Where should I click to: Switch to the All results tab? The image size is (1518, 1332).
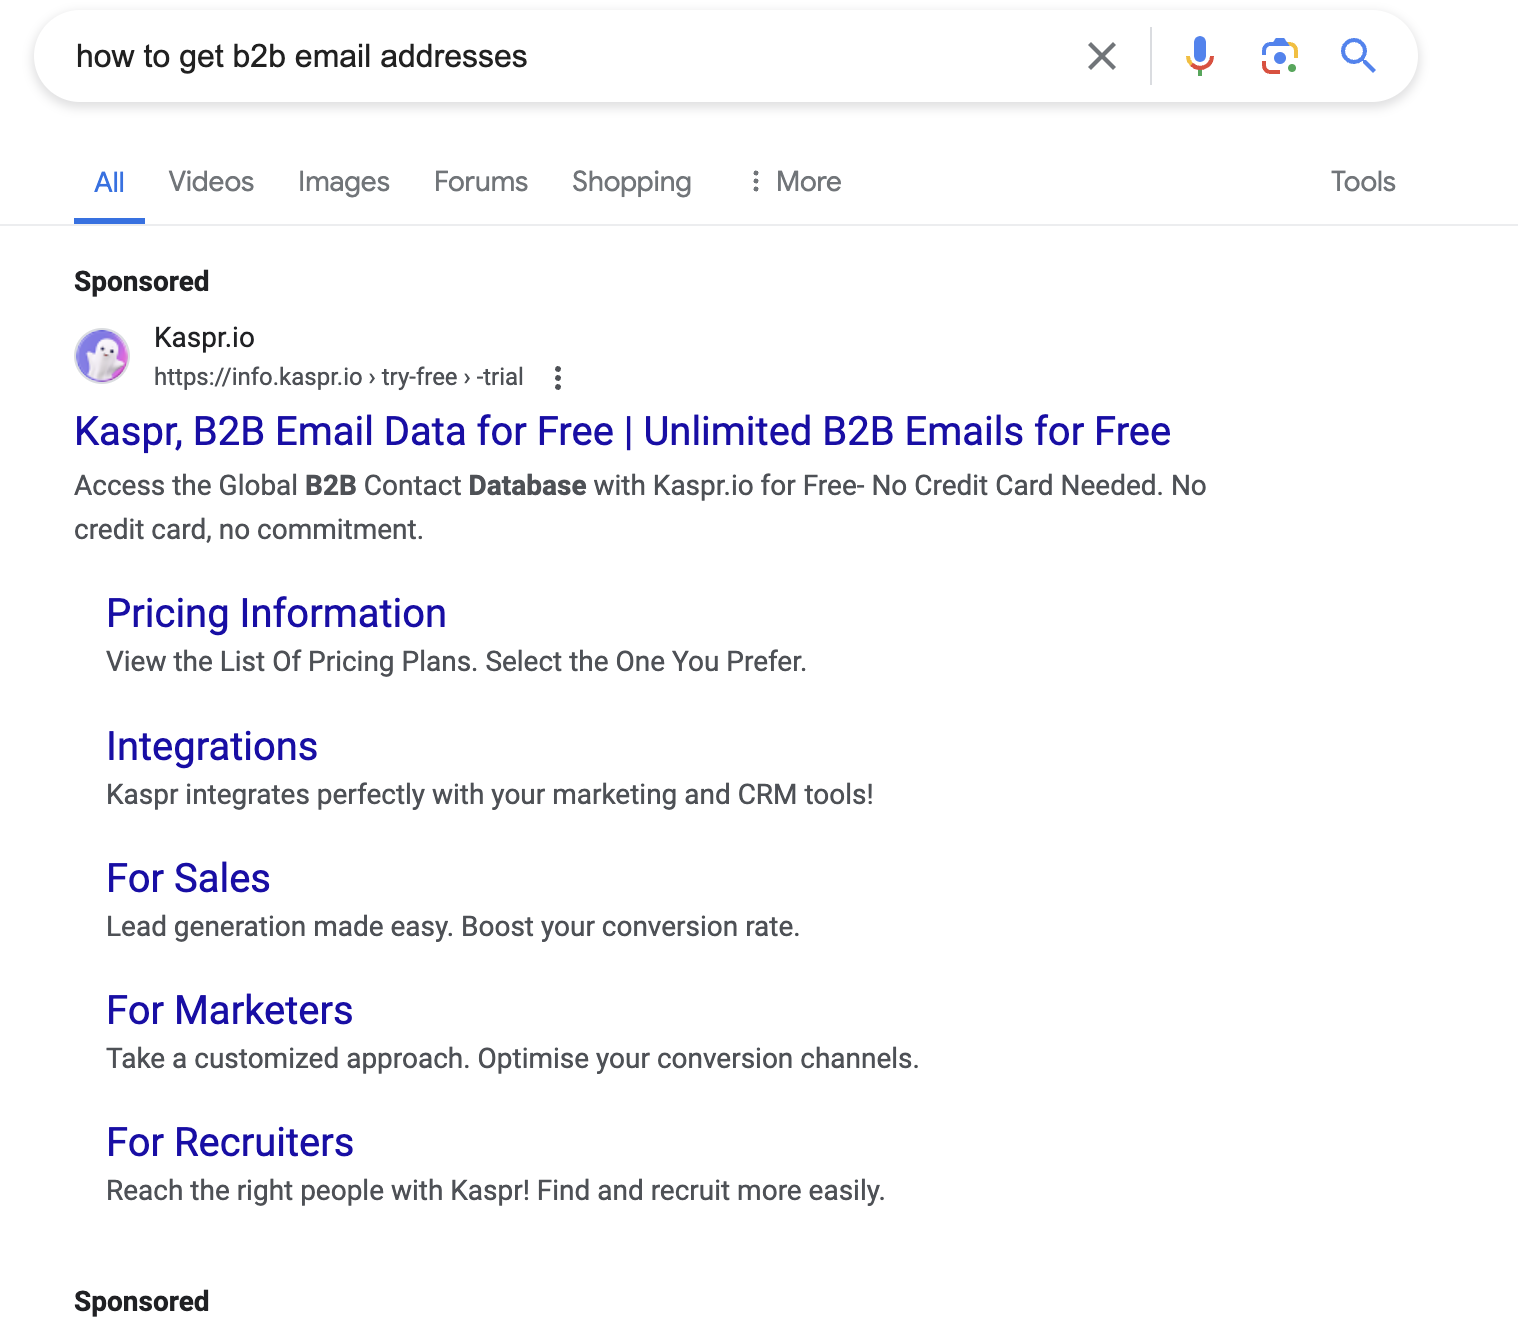[x=109, y=182]
